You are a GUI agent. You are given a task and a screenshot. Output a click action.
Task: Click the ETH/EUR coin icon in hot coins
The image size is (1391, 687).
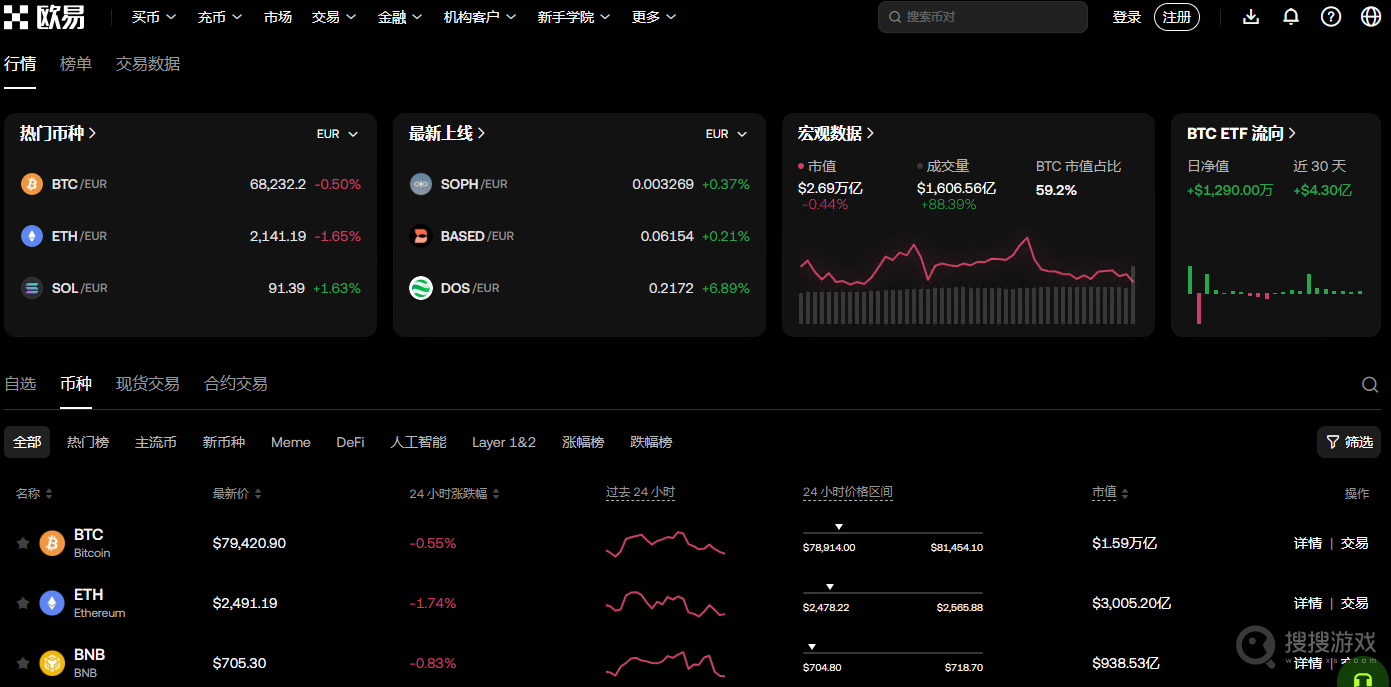pyautogui.click(x=32, y=236)
